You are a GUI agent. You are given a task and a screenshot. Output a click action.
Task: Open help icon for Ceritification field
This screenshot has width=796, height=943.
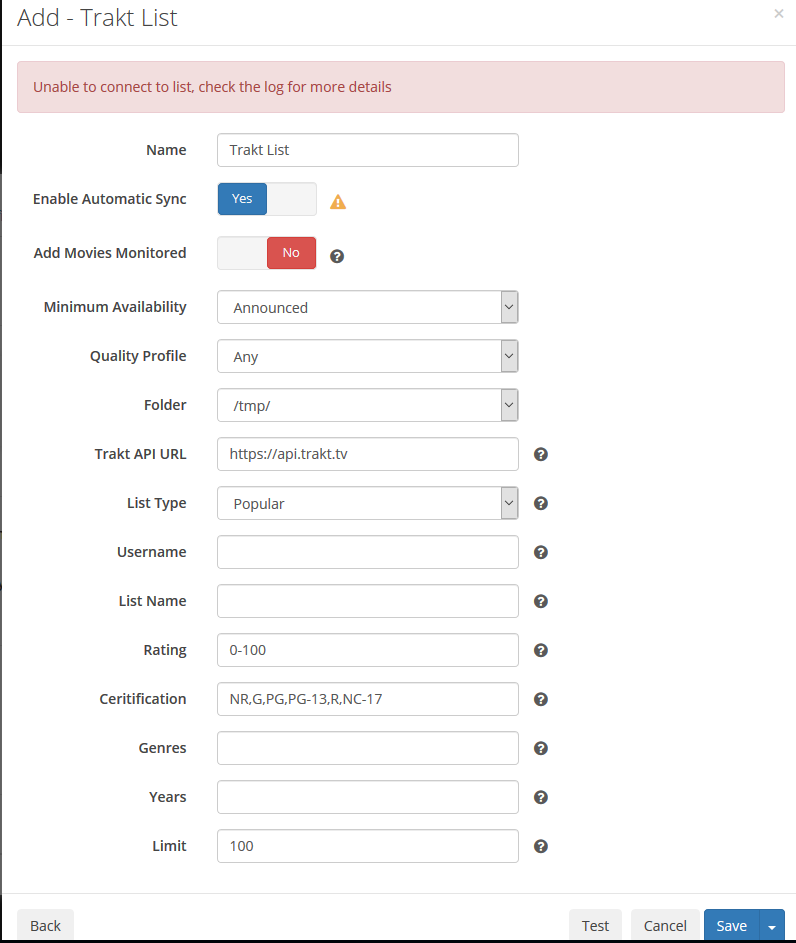click(x=541, y=699)
